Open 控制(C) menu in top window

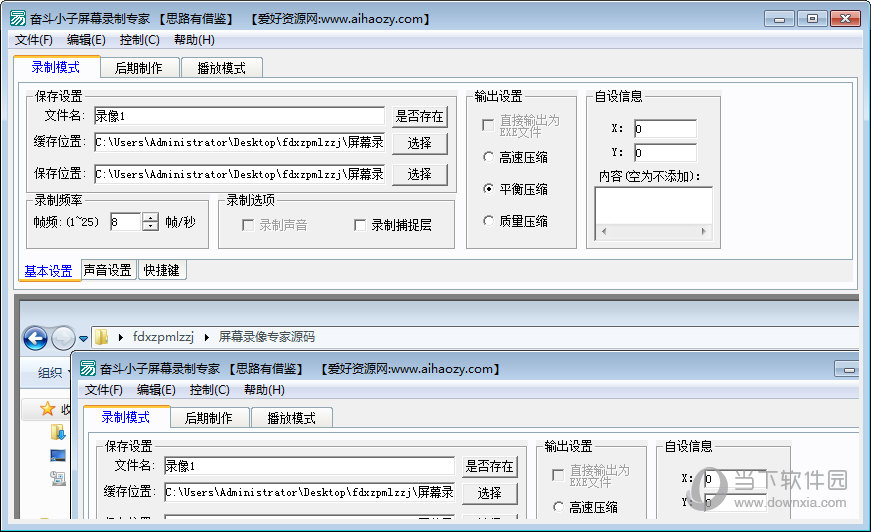coord(139,40)
